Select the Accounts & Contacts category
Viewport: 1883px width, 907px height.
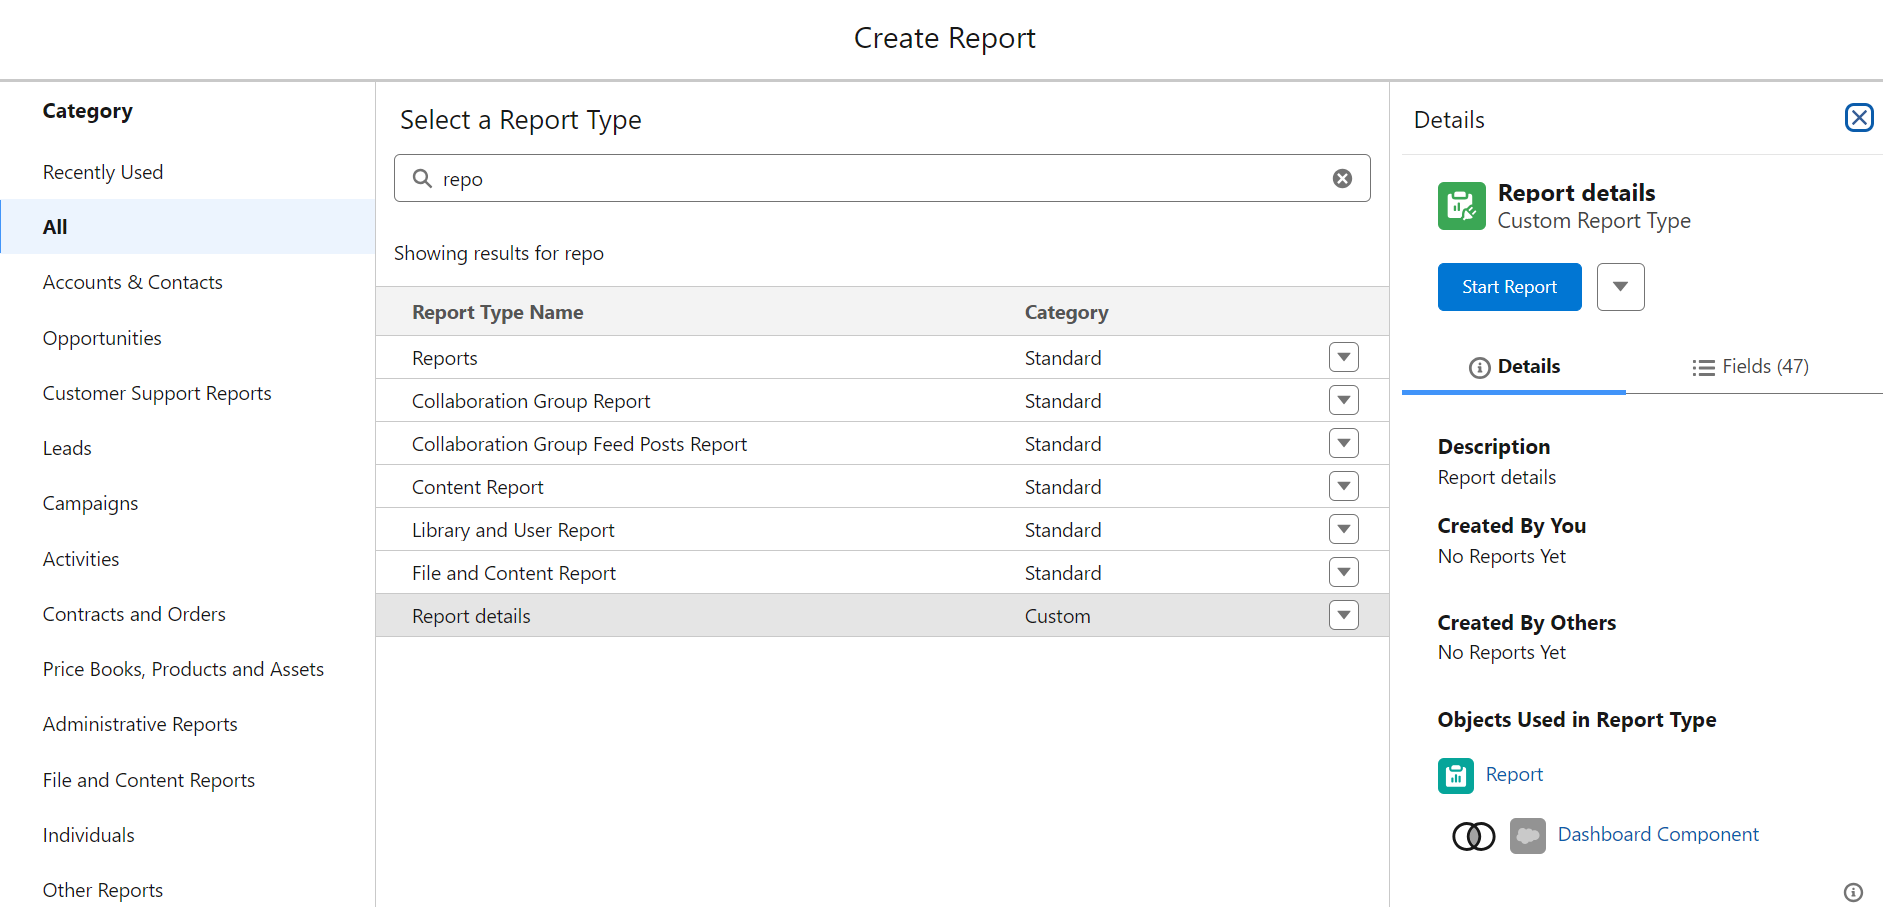[188, 282]
